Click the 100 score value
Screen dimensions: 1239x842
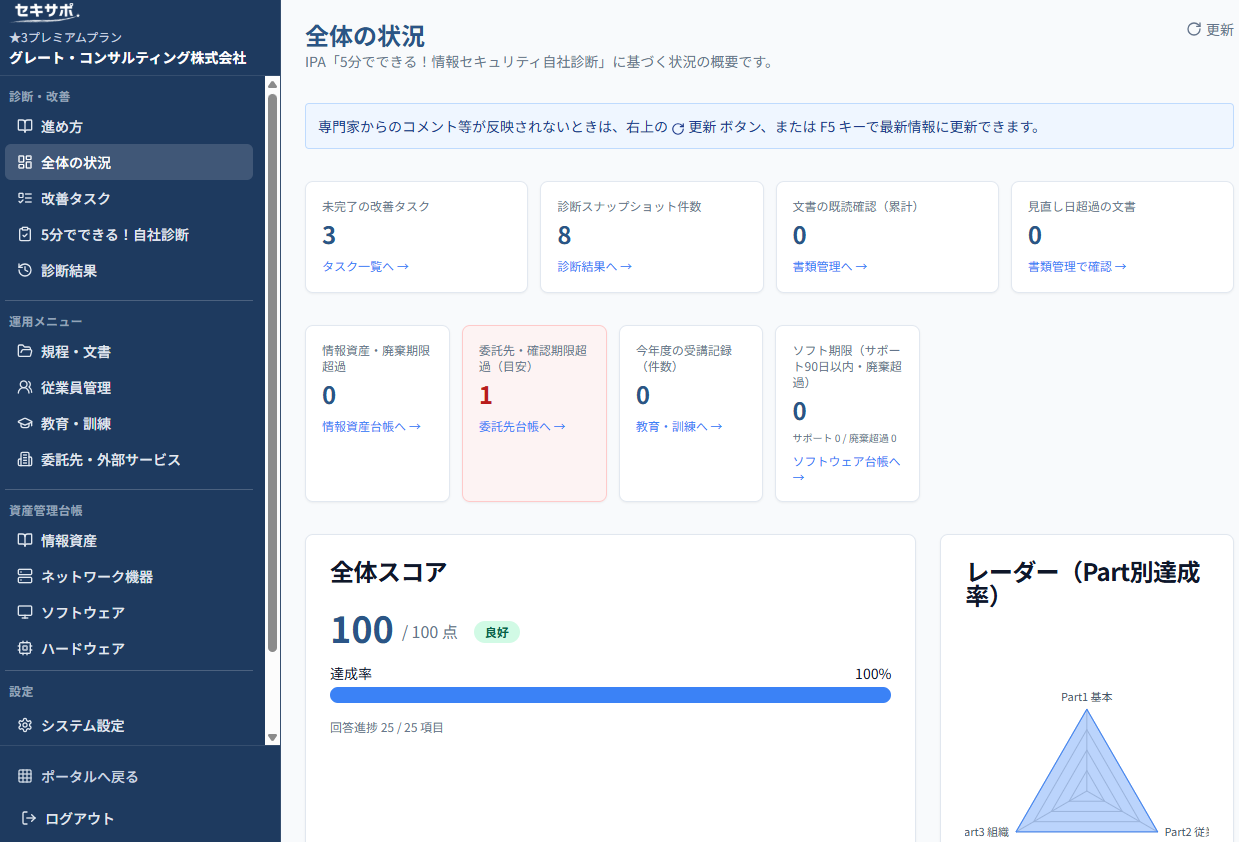(x=362, y=630)
